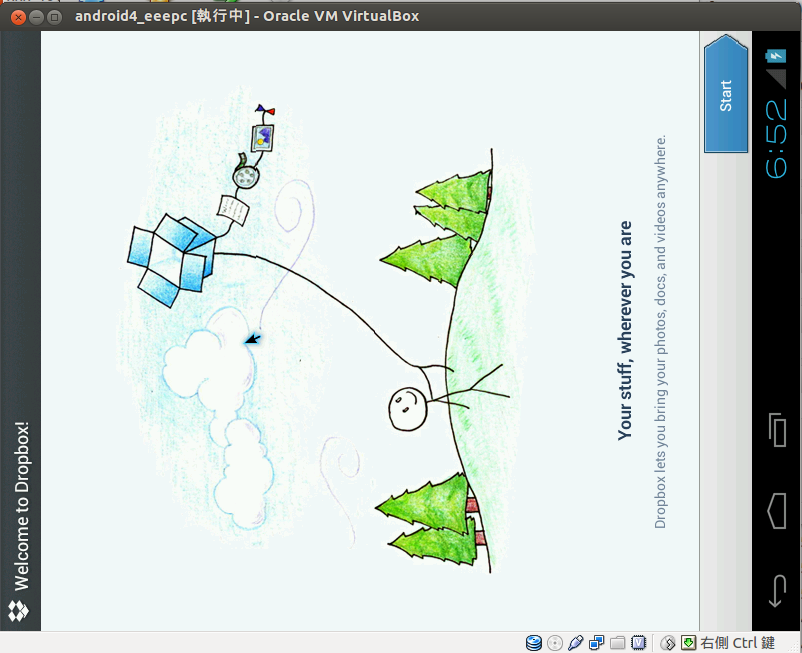Close the VirtualBox window
Screen dimensions: 802x653
pyautogui.click(x=18, y=17)
